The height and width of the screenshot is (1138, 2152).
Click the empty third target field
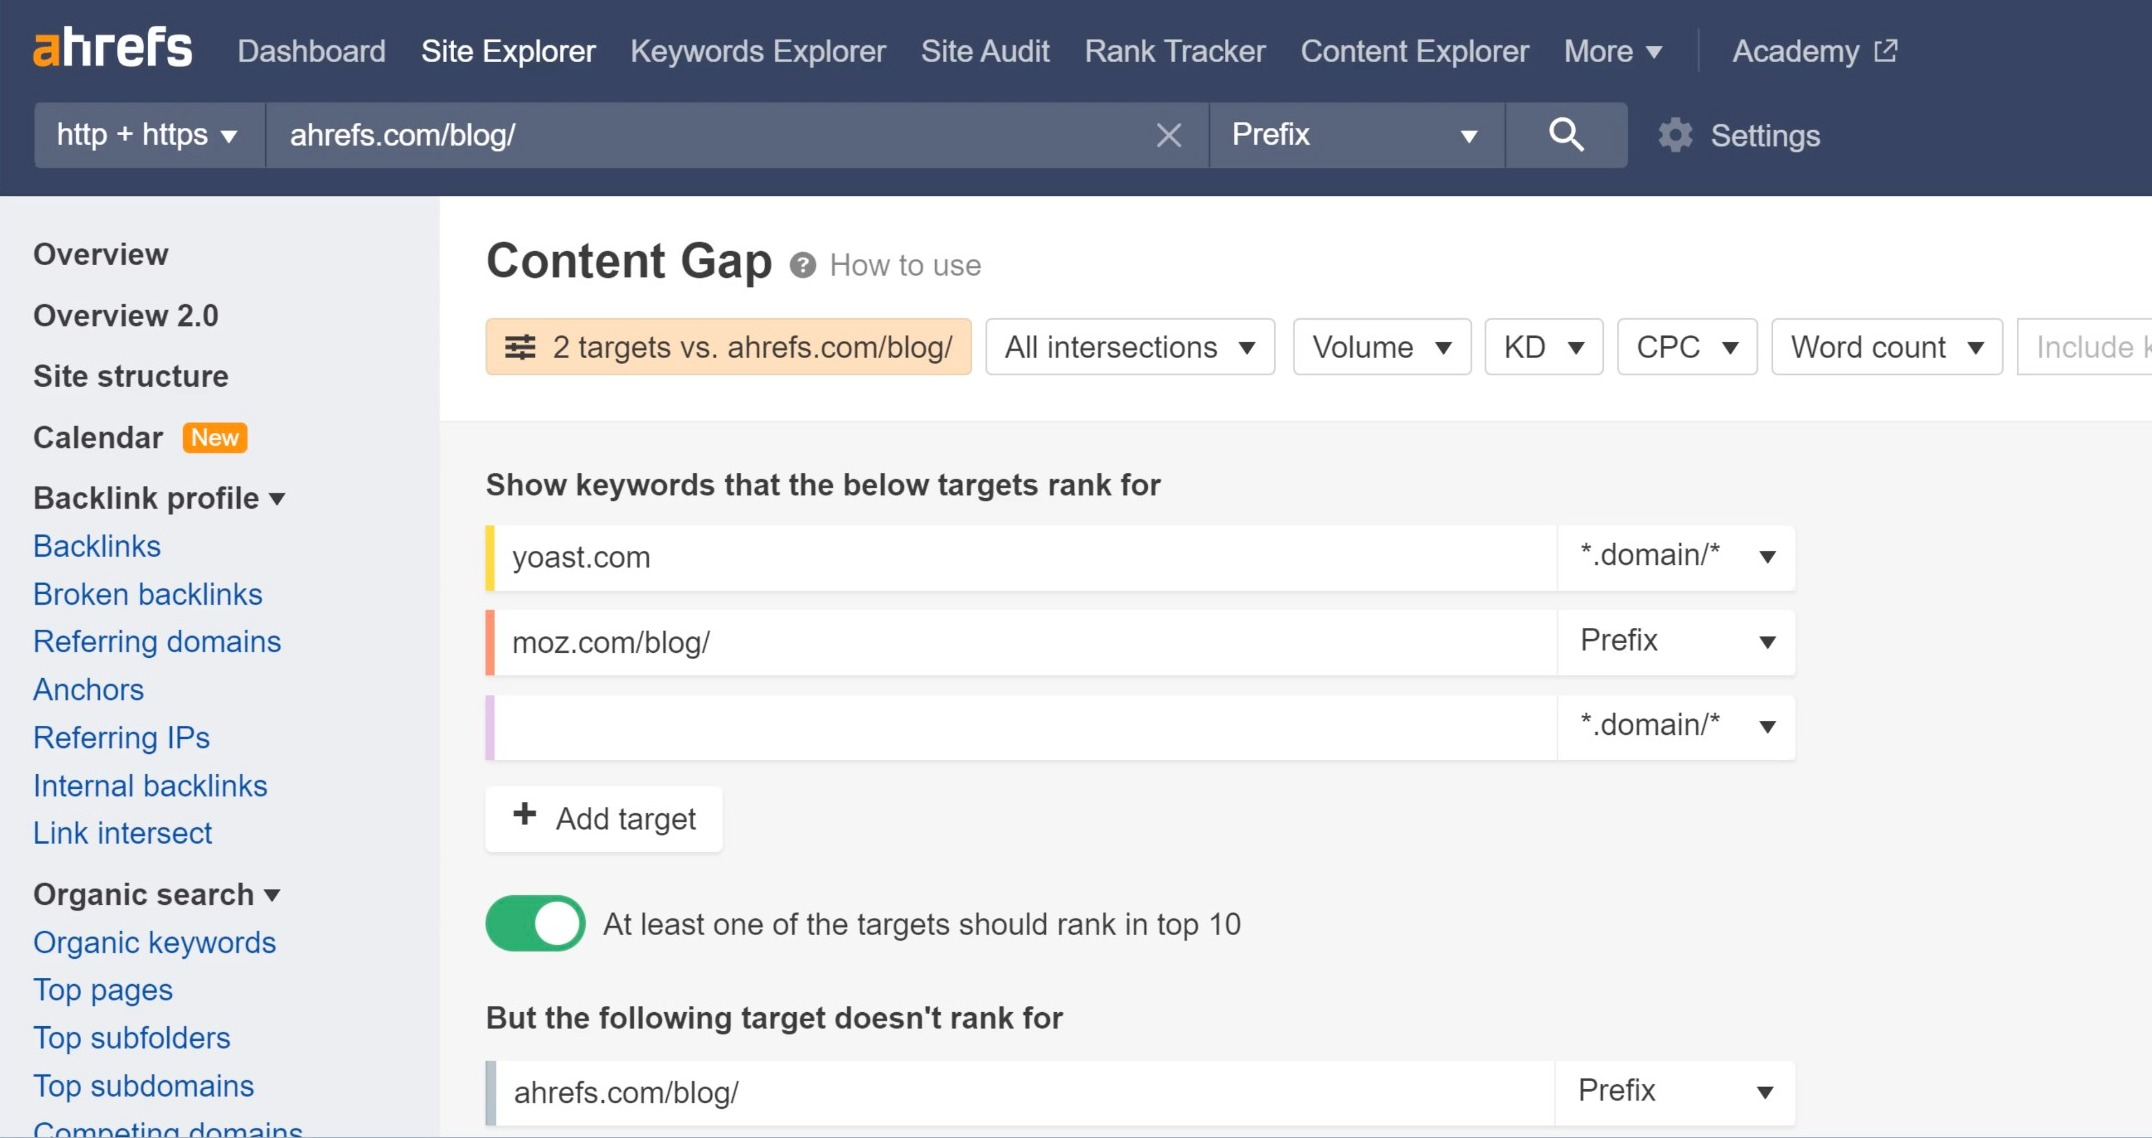(x=1026, y=727)
